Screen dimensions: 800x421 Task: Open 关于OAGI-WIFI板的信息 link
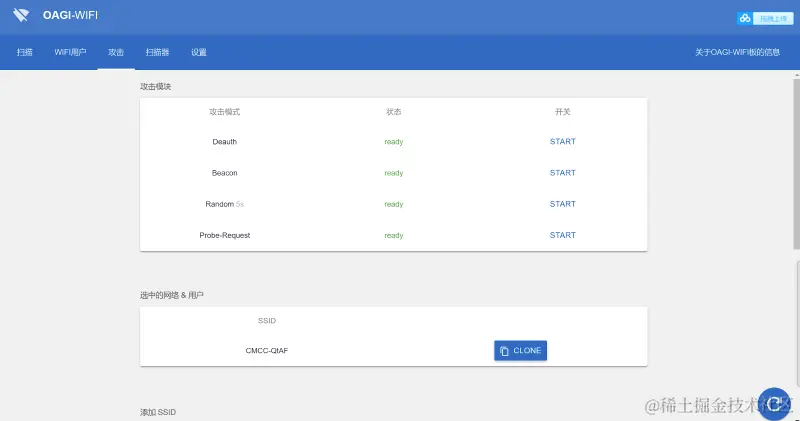click(737, 52)
